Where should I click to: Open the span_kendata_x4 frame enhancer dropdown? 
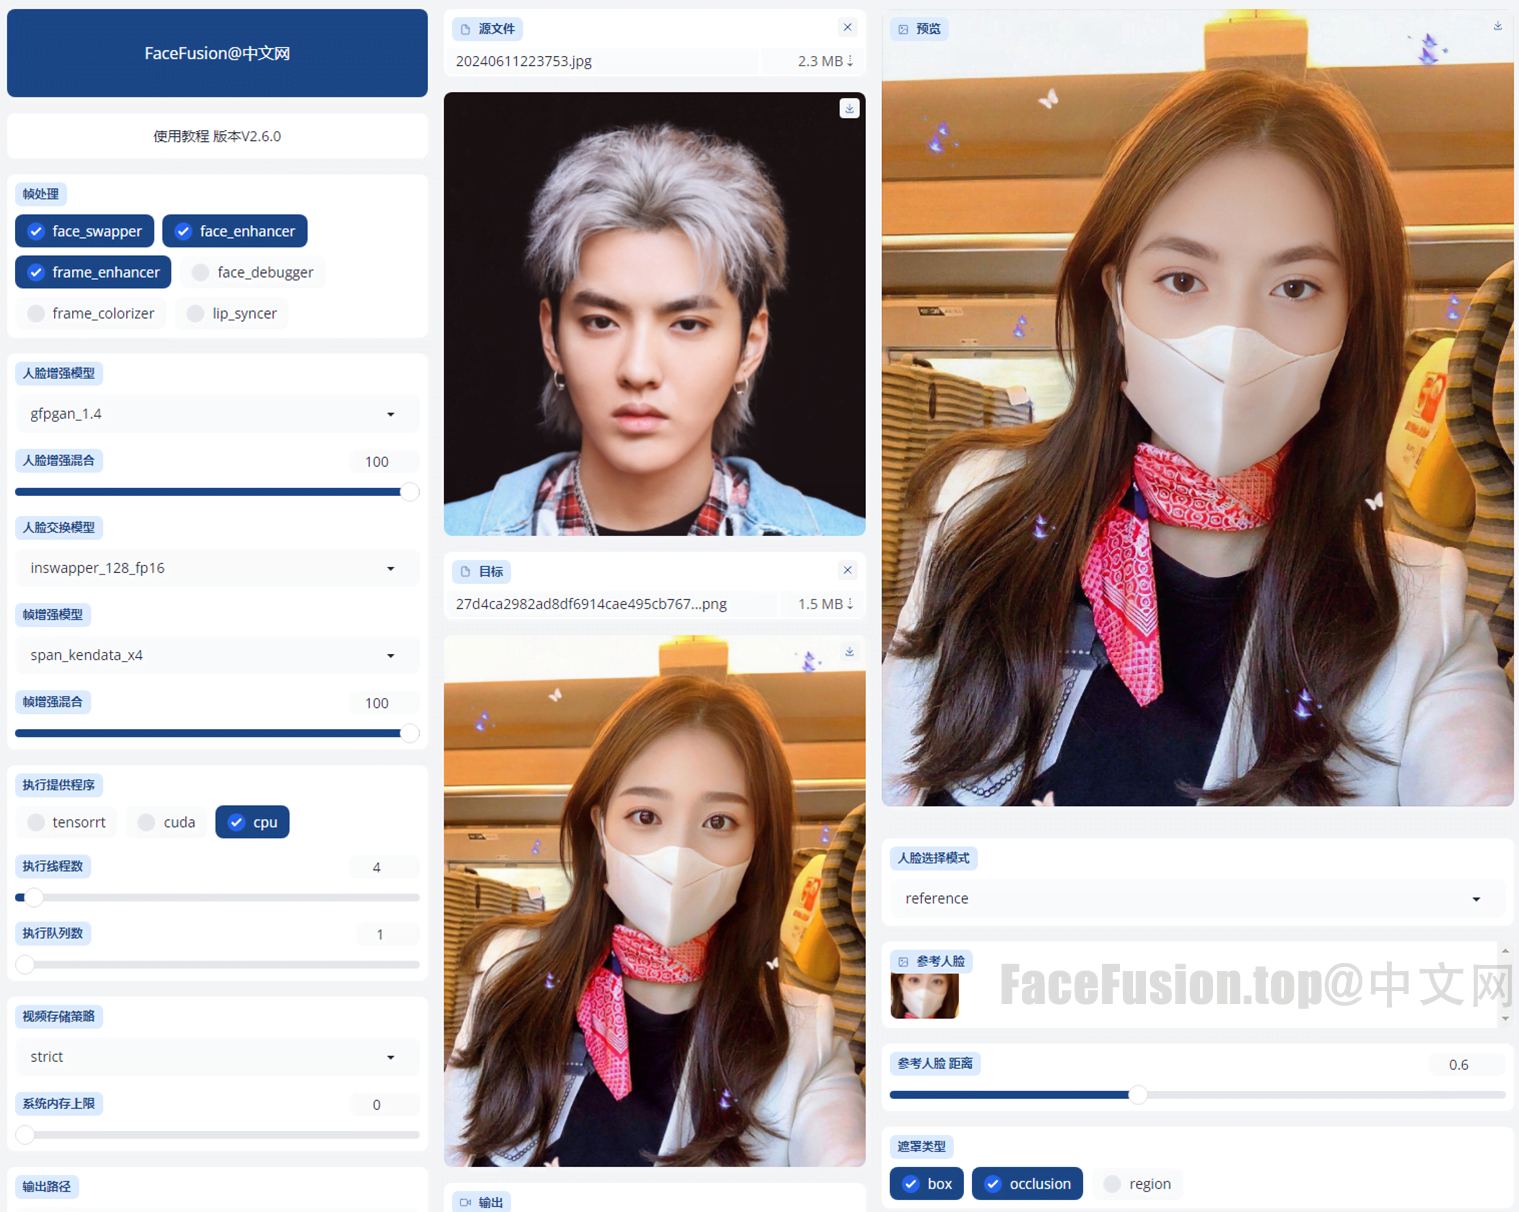tap(217, 655)
